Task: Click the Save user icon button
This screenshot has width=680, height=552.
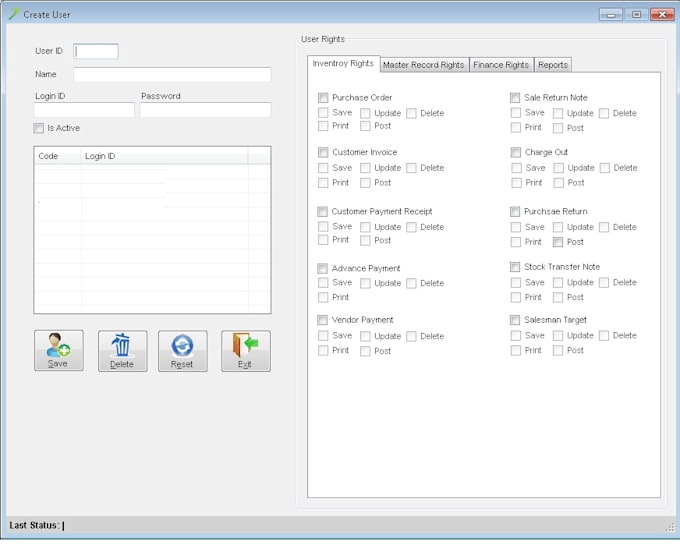Action: pos(58,351)
